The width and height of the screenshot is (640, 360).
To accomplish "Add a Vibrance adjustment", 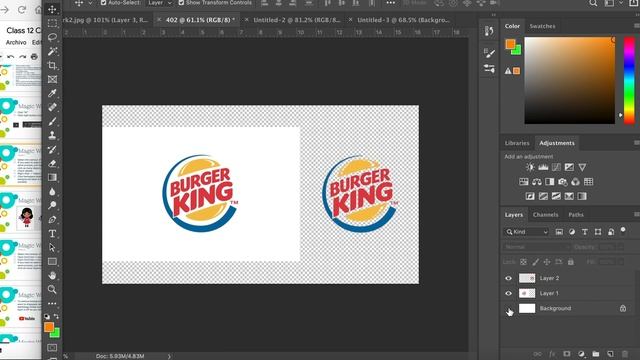I will point(582,167).
